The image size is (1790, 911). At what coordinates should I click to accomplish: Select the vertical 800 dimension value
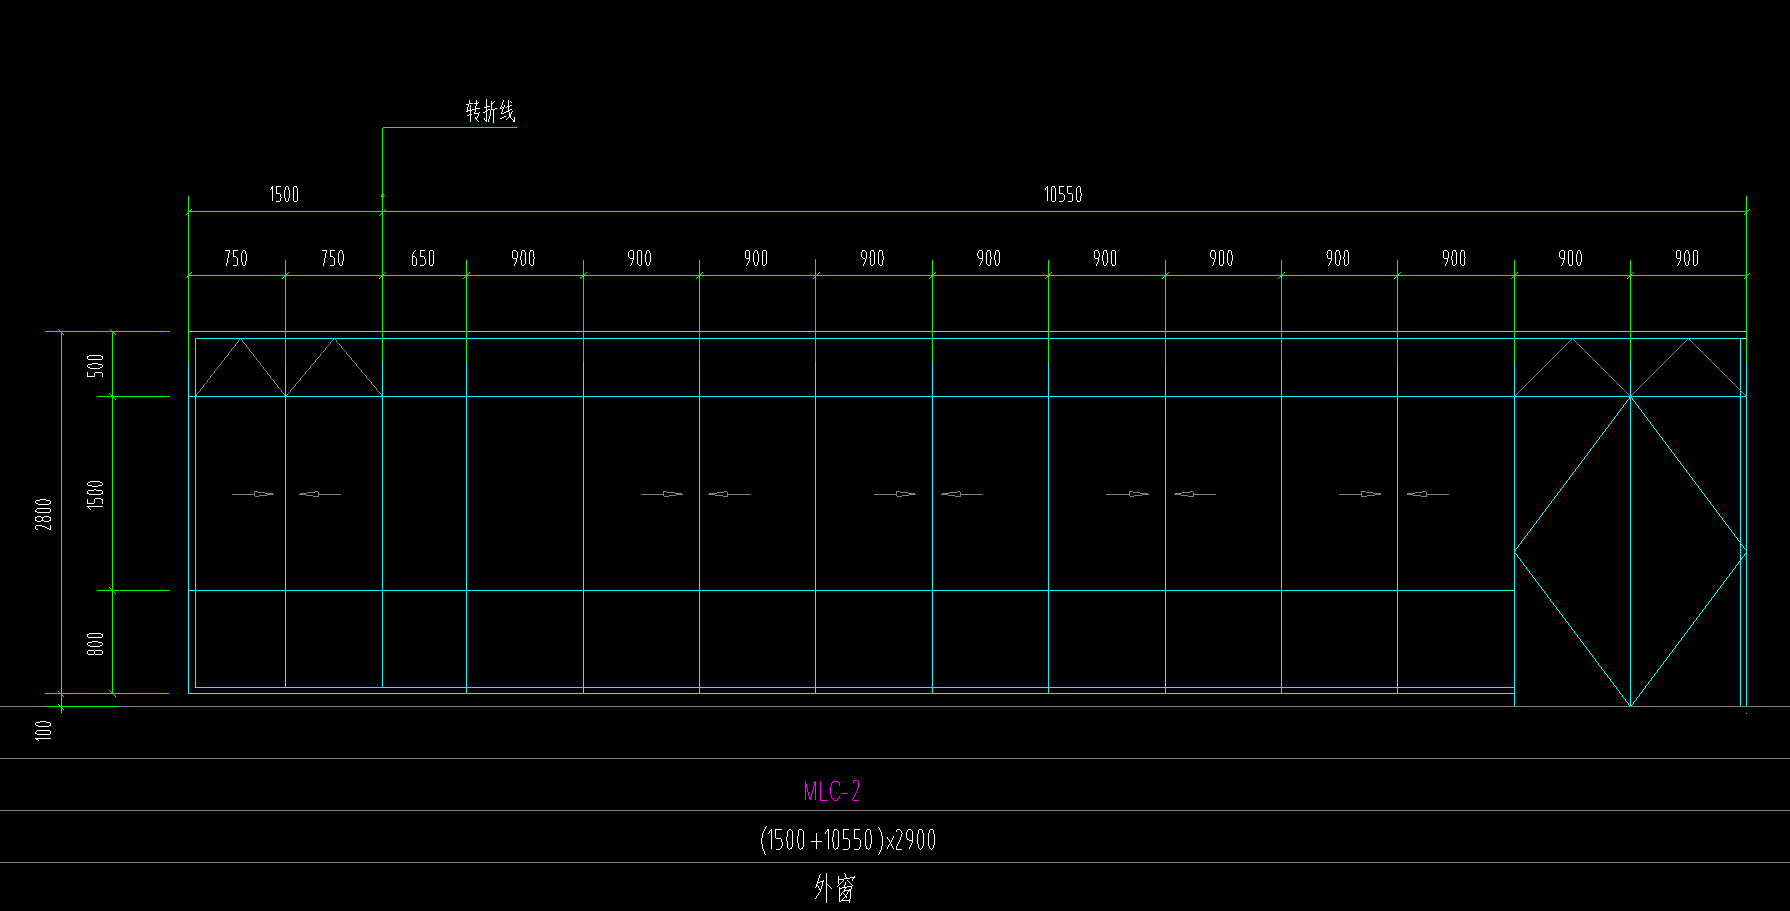(x=96, y=643)
